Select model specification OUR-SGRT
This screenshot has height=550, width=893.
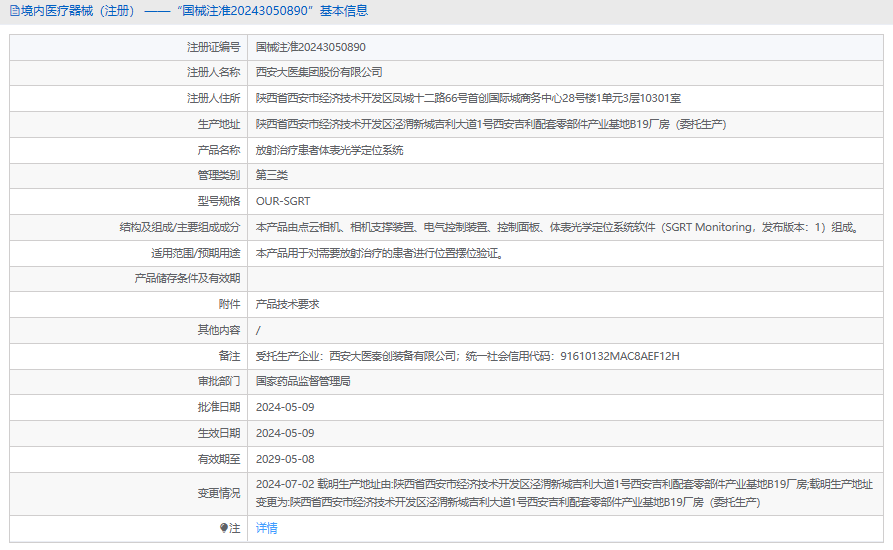click(283, 201)
